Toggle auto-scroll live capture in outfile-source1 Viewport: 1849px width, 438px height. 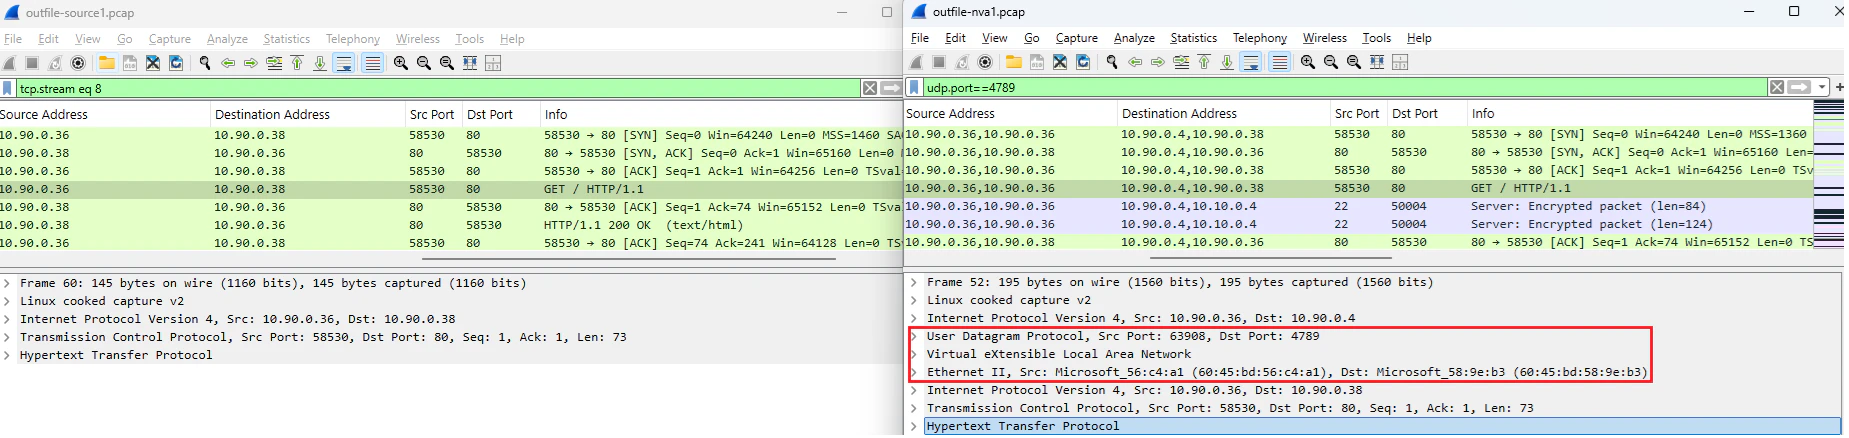click(344, 63)
